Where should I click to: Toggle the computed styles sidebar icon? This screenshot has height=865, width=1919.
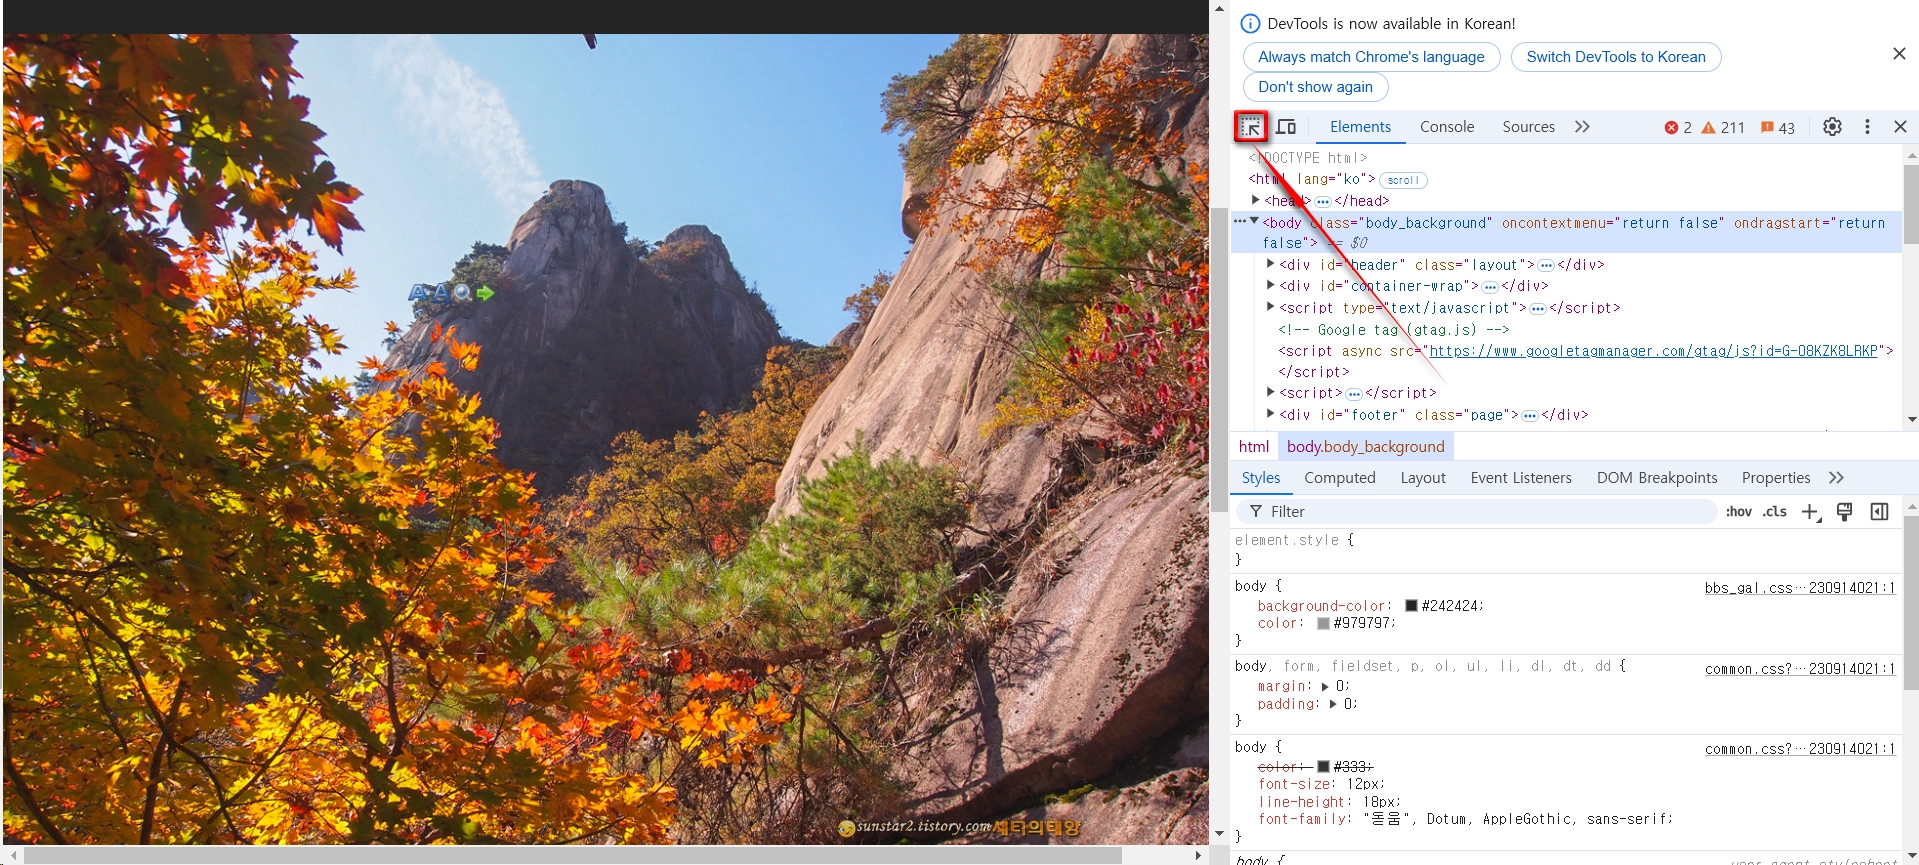[1880, 512]
